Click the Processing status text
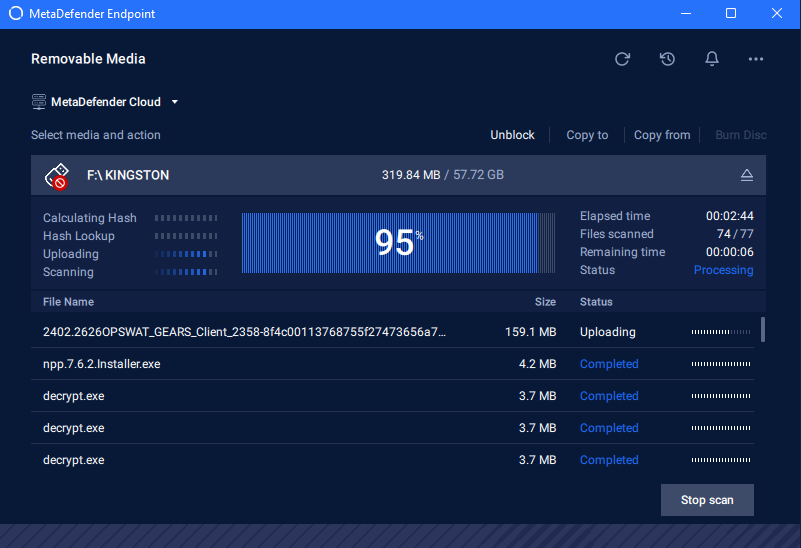Screen dimensions: 801x548 (x=723, y=270)
